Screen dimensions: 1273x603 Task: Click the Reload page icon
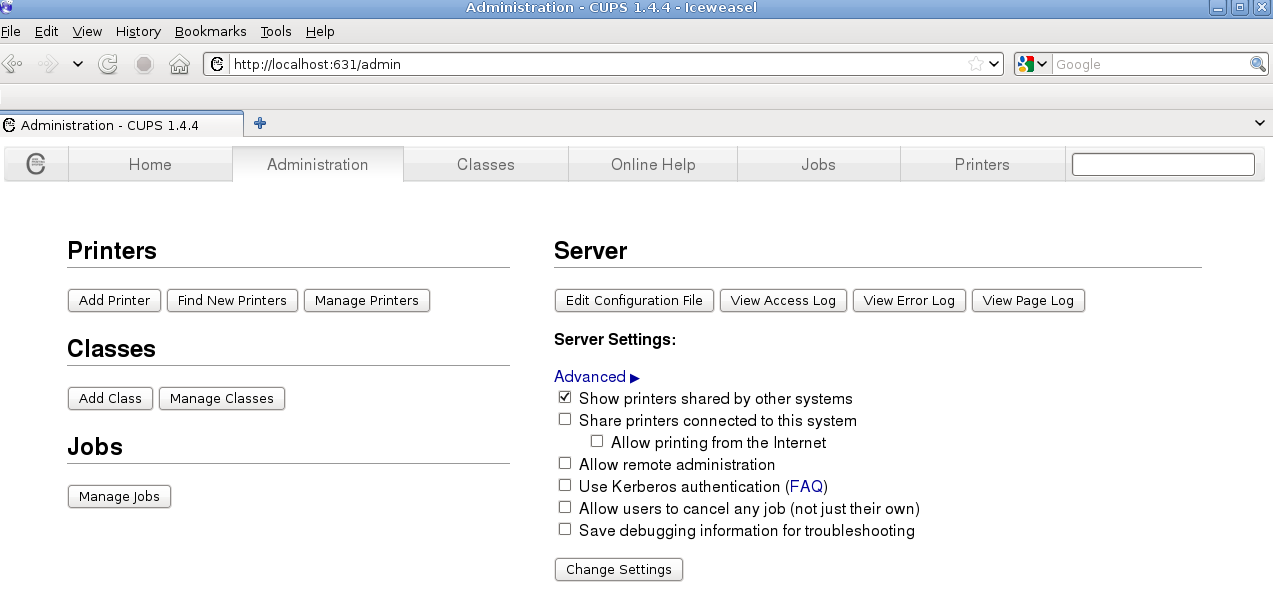108,65
